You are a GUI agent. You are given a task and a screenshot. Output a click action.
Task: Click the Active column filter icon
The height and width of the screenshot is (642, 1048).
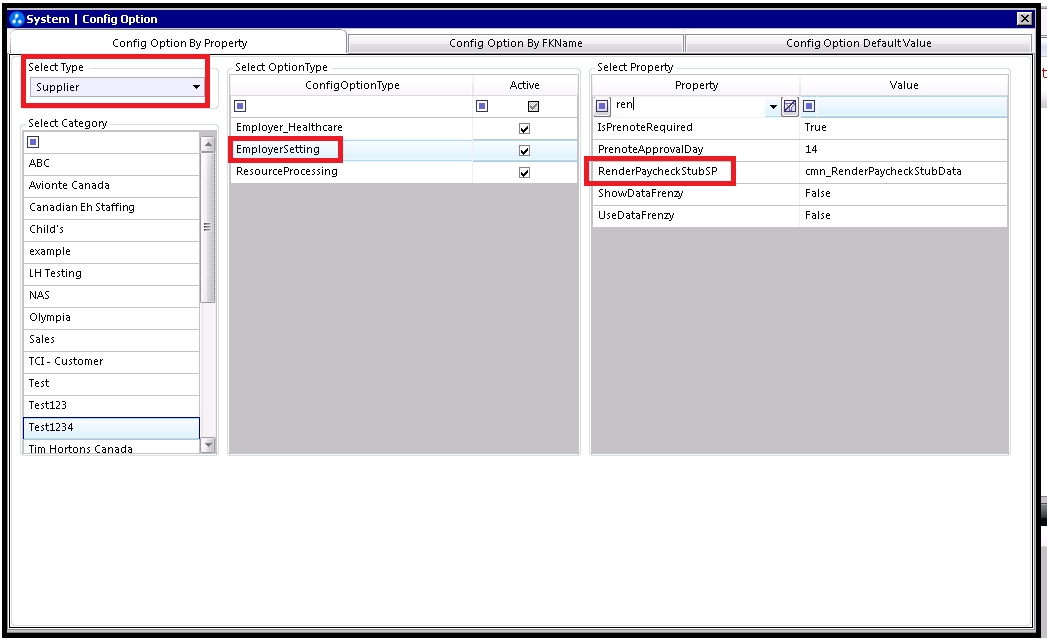[x=482, y=106]
